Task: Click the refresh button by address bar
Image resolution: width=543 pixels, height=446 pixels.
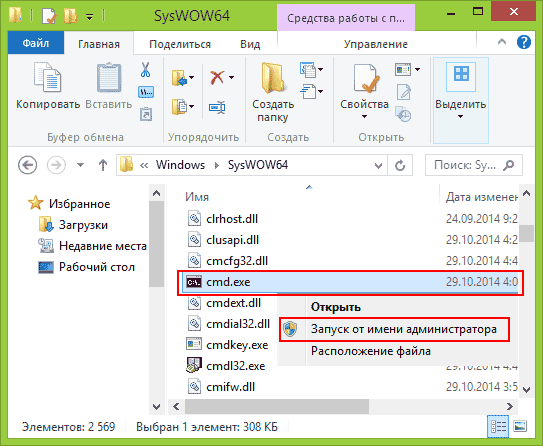Action: (400, 166)
